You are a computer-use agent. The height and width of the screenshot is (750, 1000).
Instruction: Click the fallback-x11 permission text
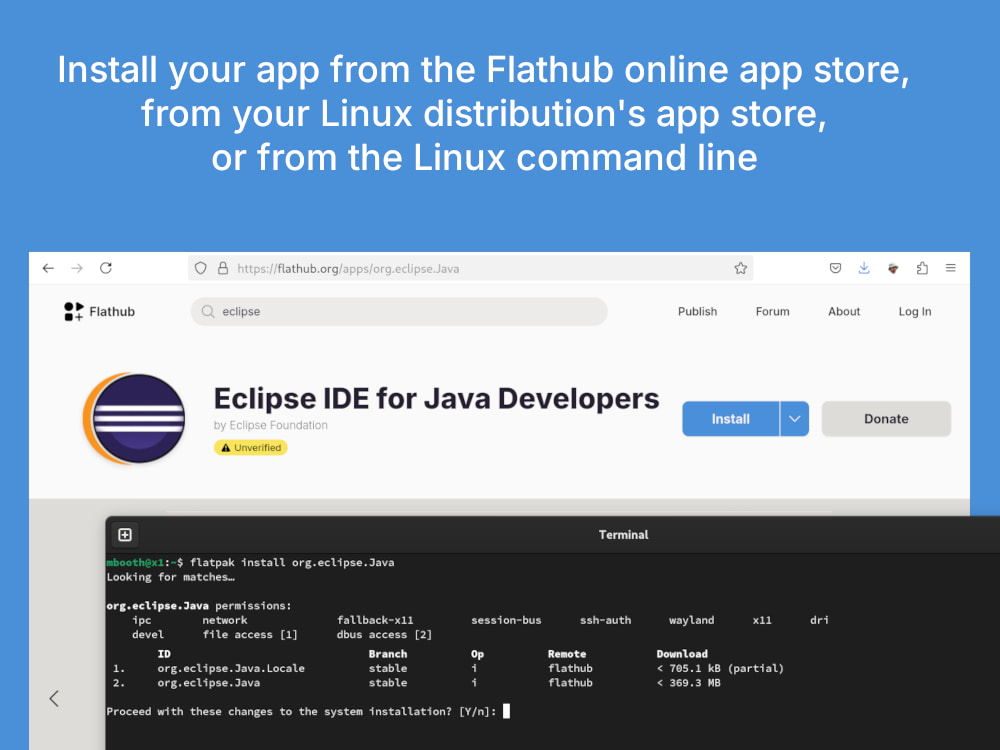coord(375,620)
